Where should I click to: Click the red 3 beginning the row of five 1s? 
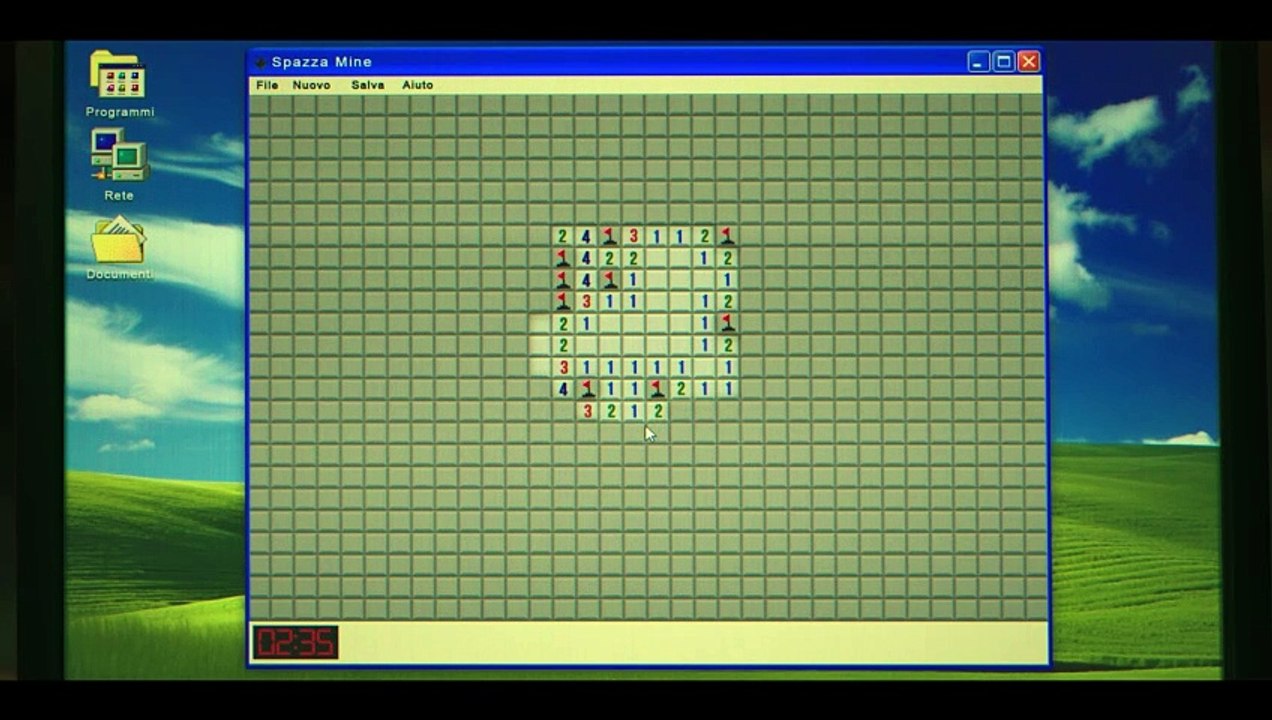[563, 367]
